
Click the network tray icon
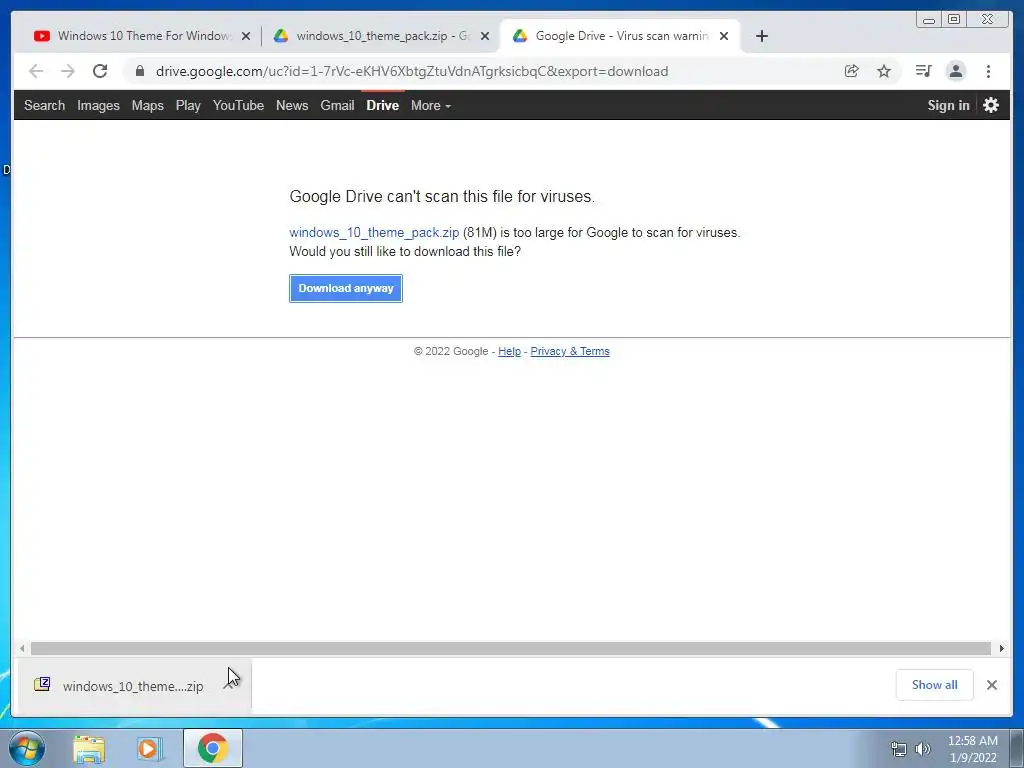click(x=899, y=750)
